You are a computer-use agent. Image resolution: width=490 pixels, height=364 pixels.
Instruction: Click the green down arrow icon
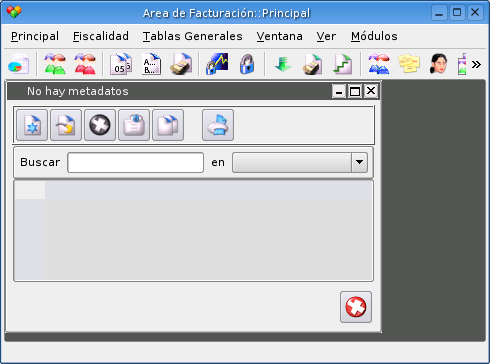(x=283, y=64)
